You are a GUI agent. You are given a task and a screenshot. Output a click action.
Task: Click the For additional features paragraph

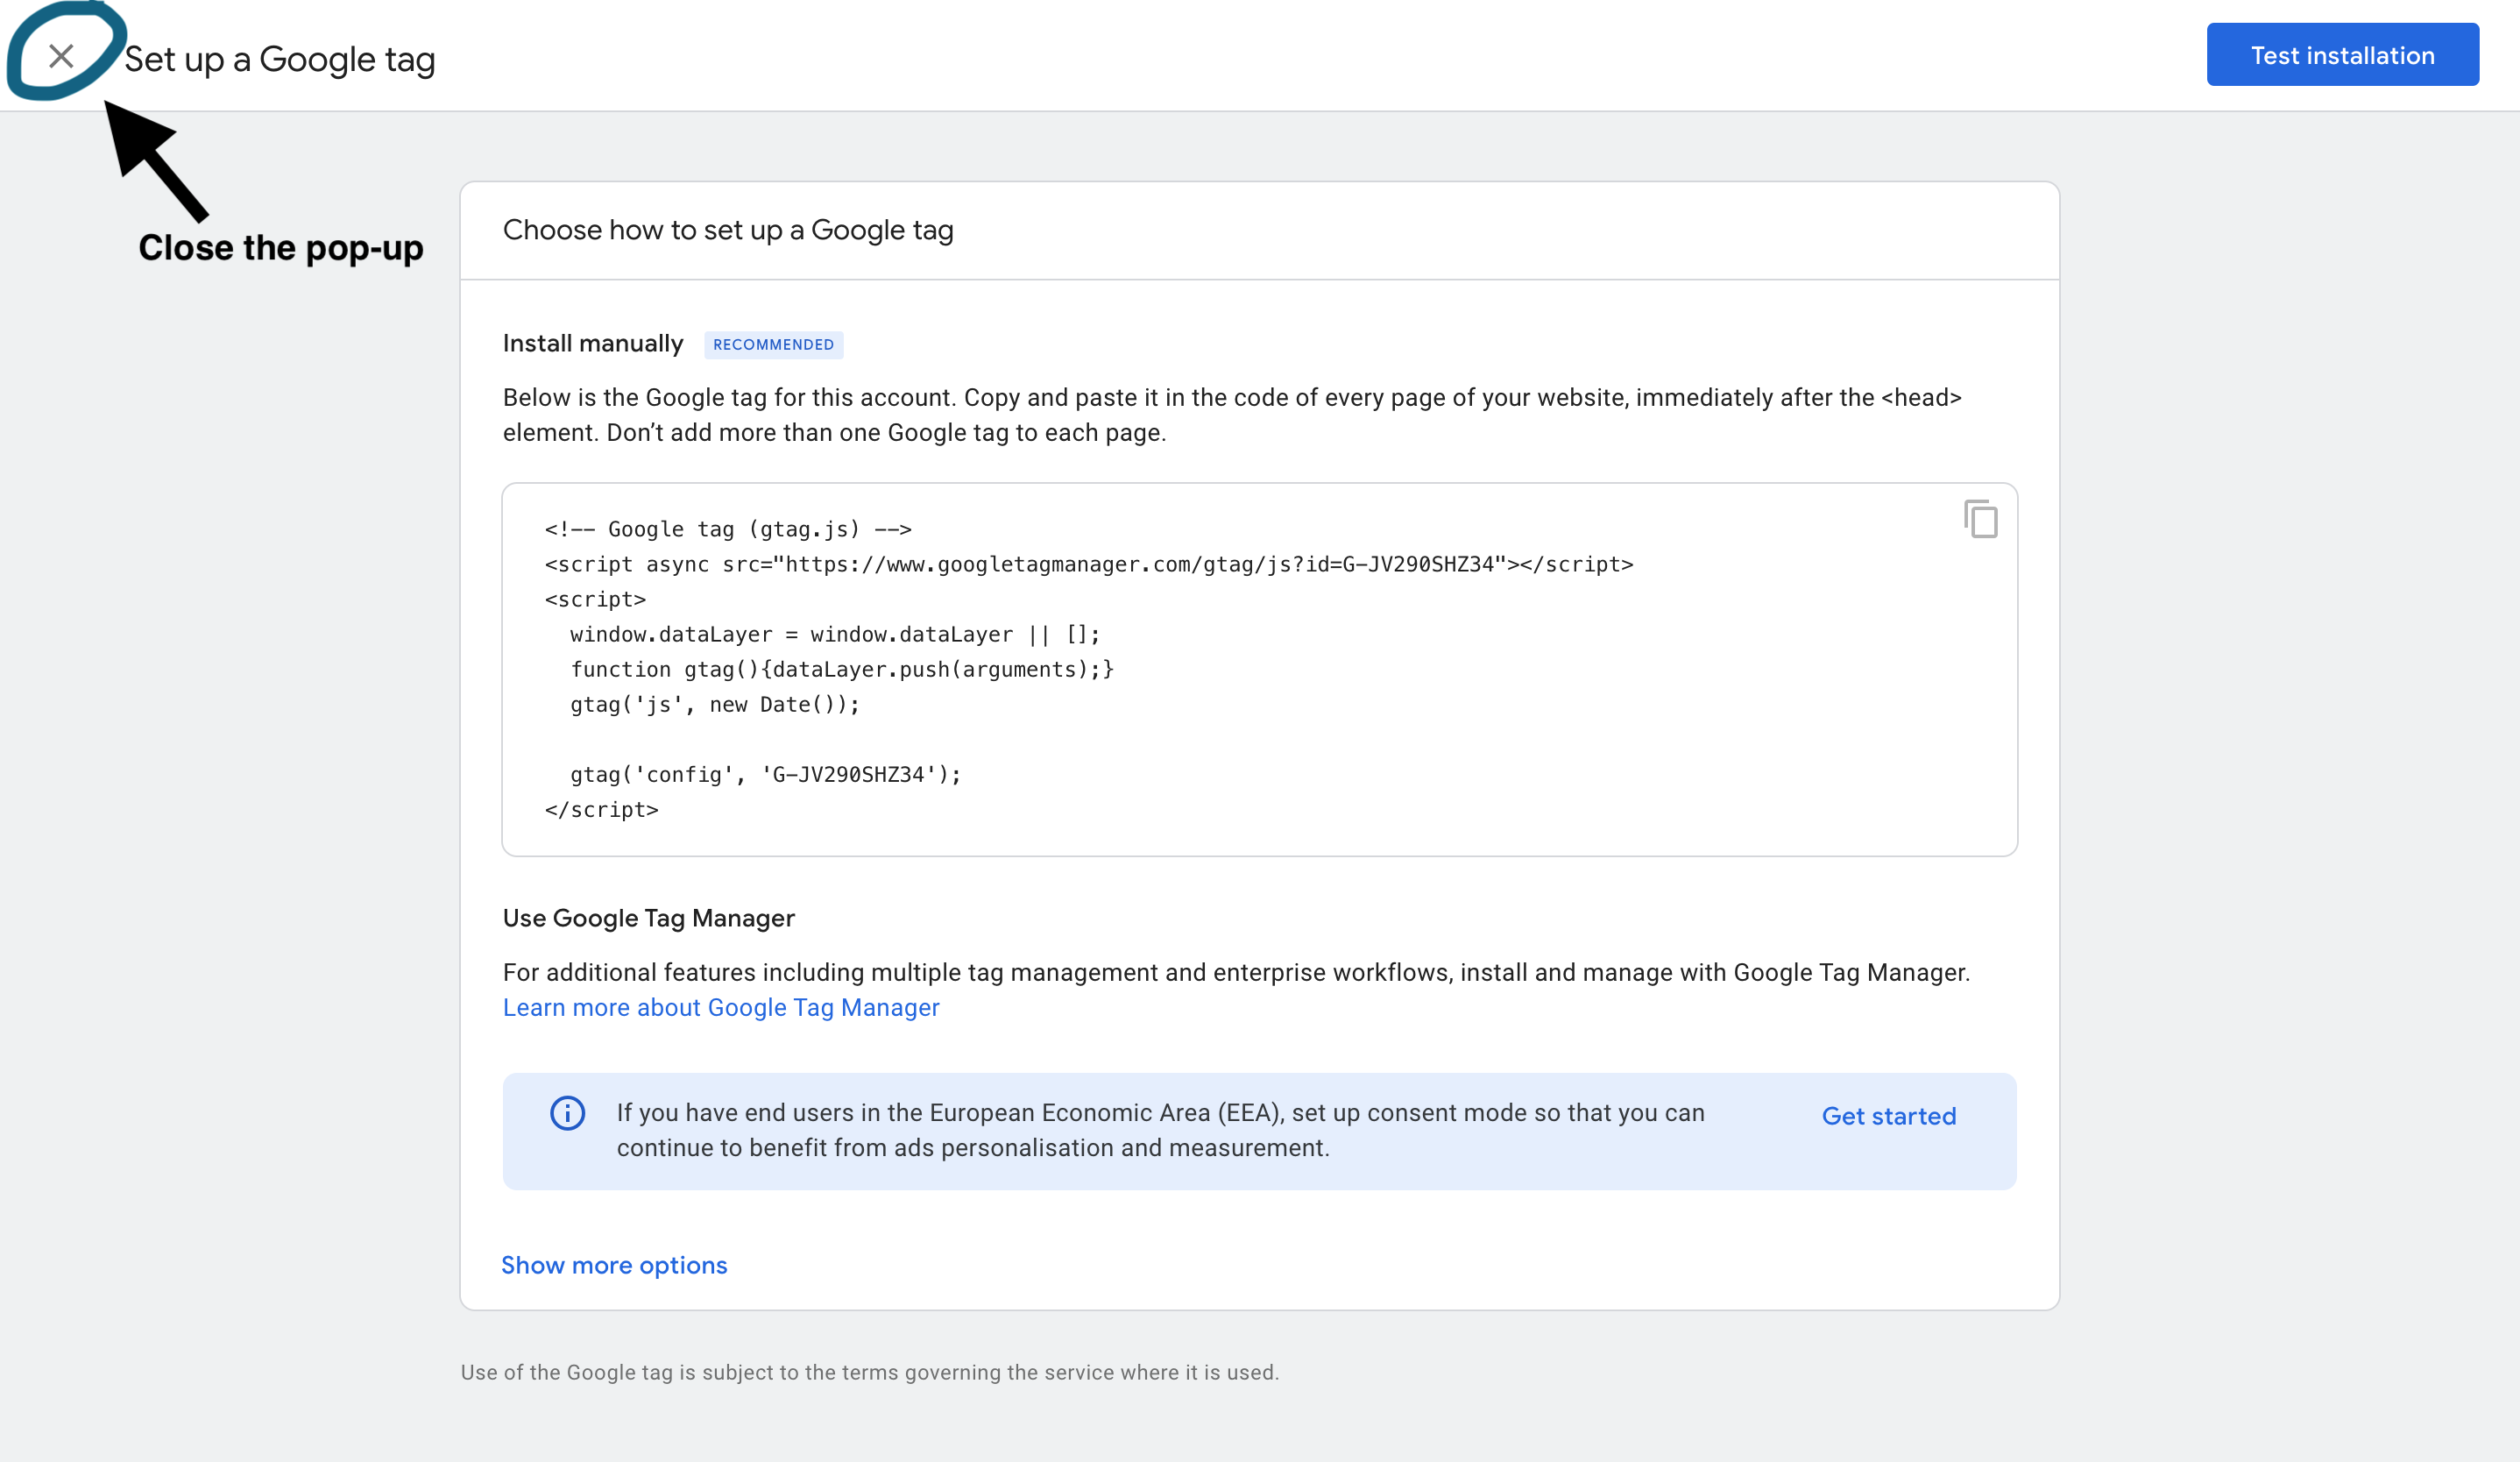click(x=1236, y=972)
